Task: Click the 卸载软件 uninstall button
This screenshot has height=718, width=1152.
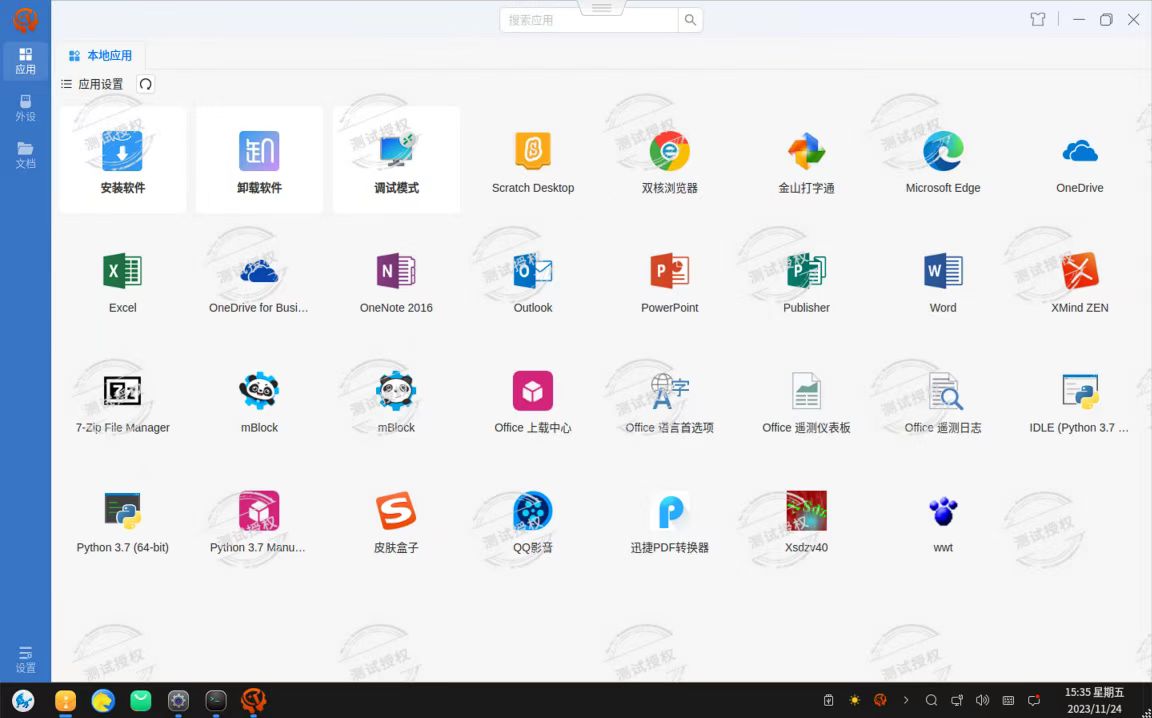Action: click(x=259, y=160)
